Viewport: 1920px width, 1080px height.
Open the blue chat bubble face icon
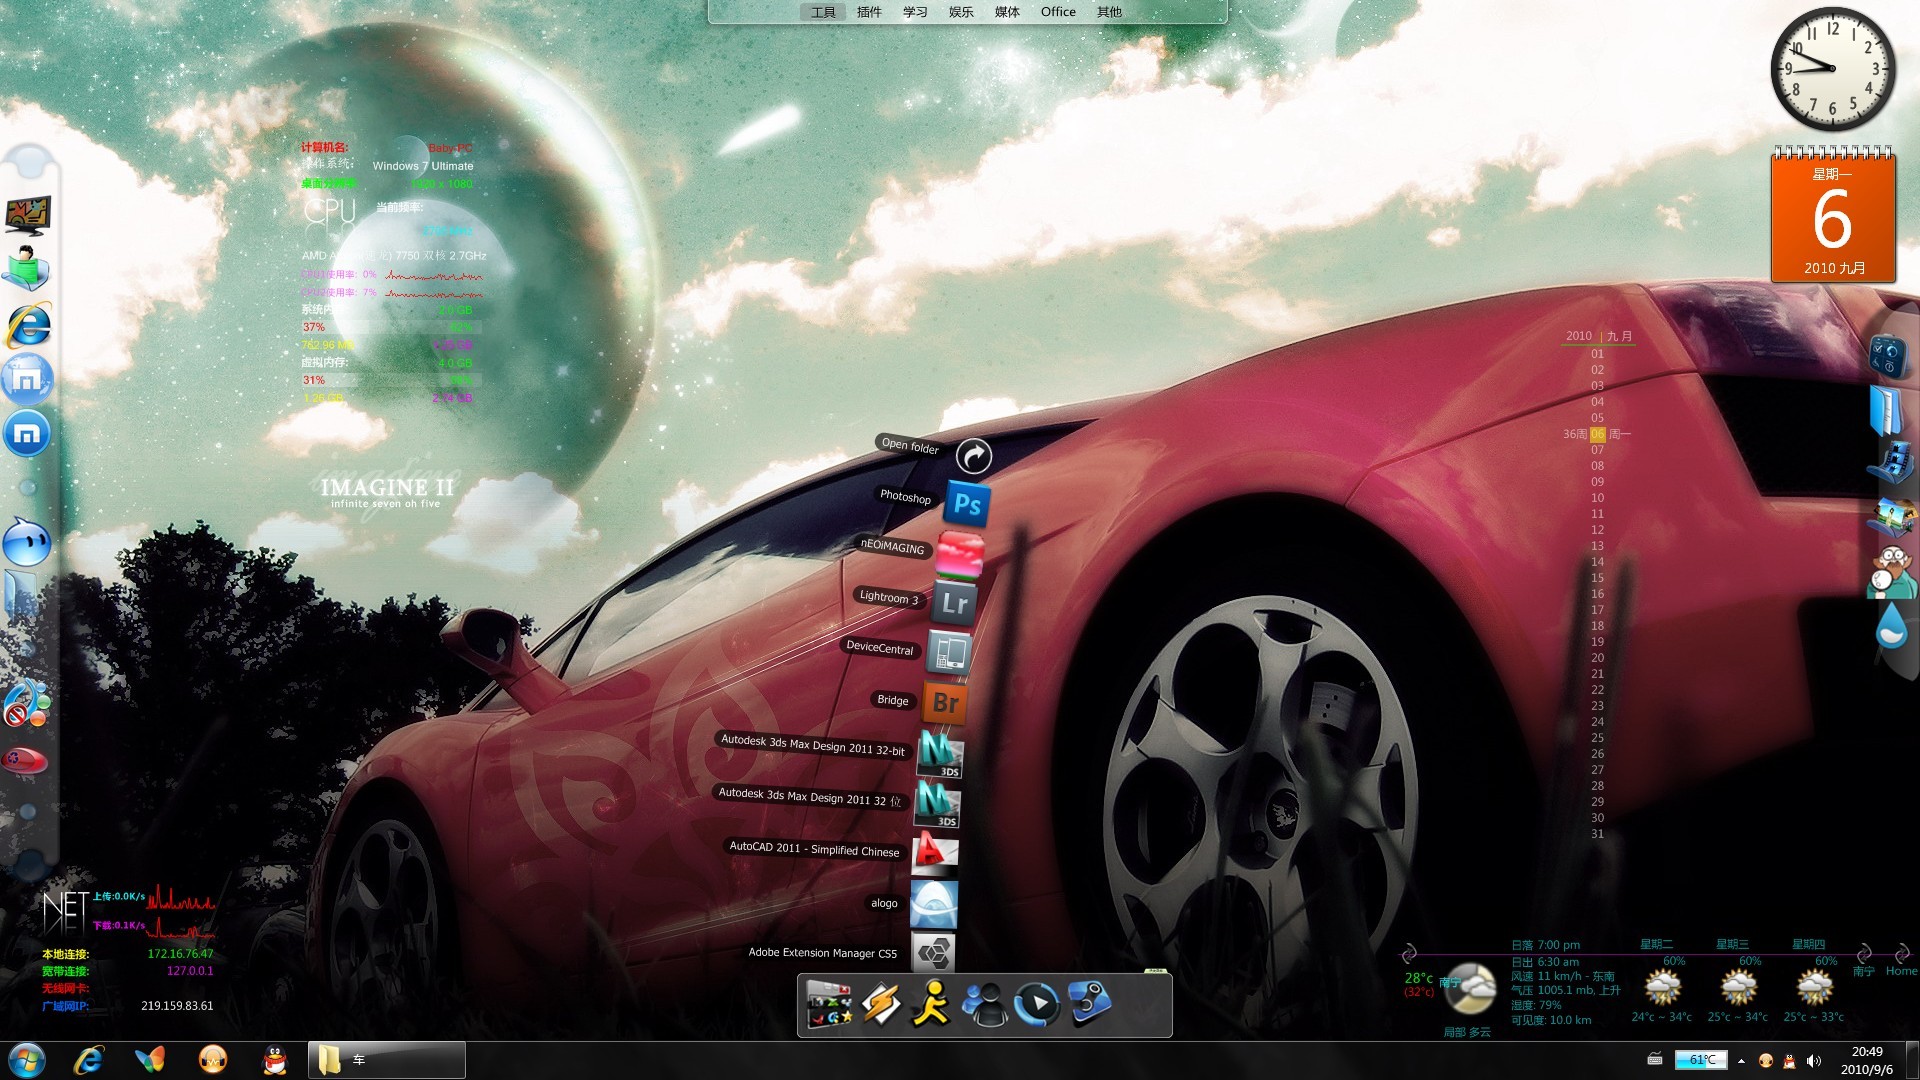click(x=26, y=542)
